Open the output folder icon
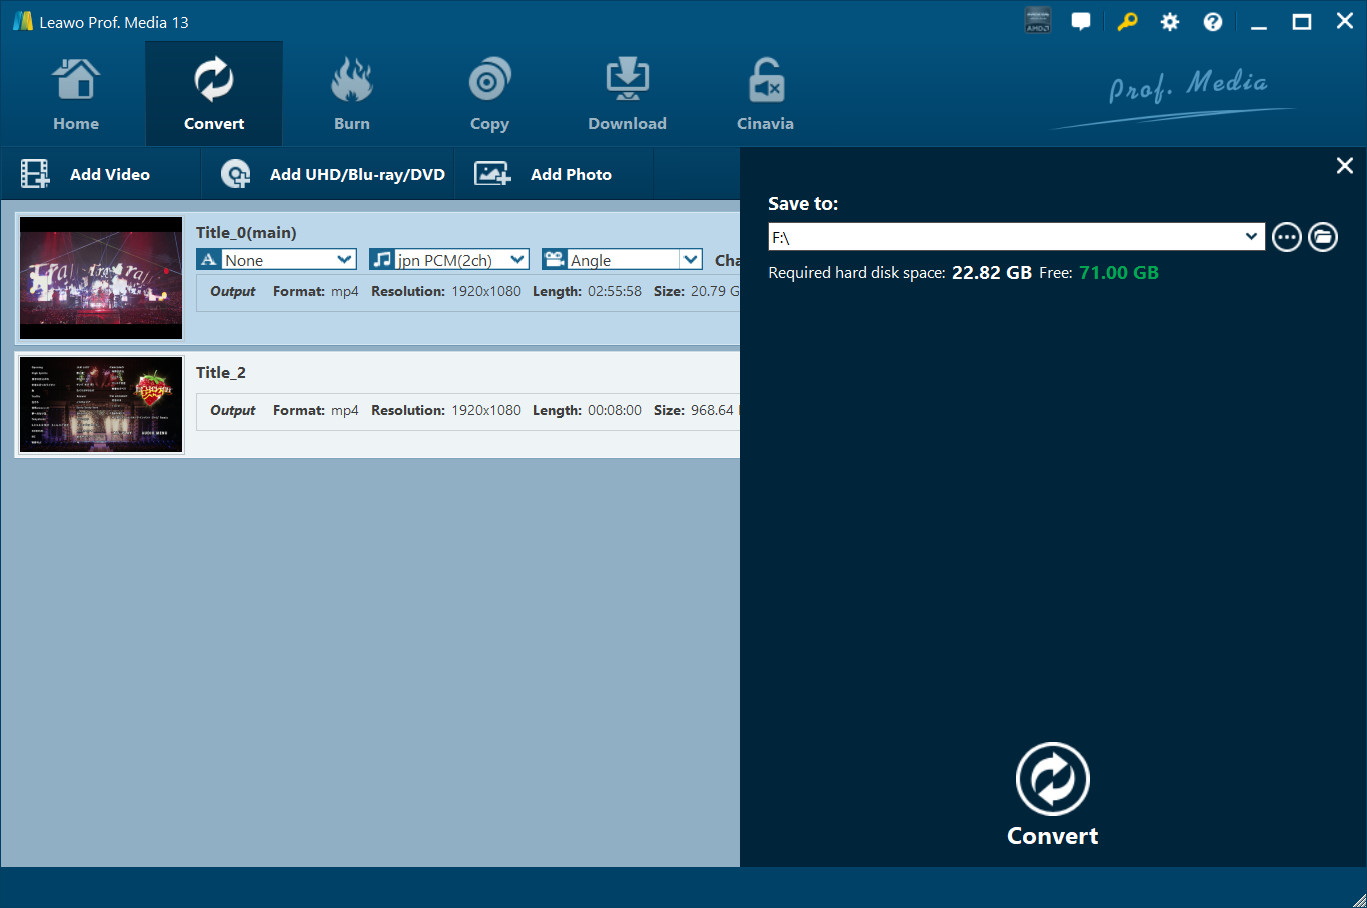The height and width of the screenshot is (908, 1367). pyautogui.click(x=1322, y=237)
